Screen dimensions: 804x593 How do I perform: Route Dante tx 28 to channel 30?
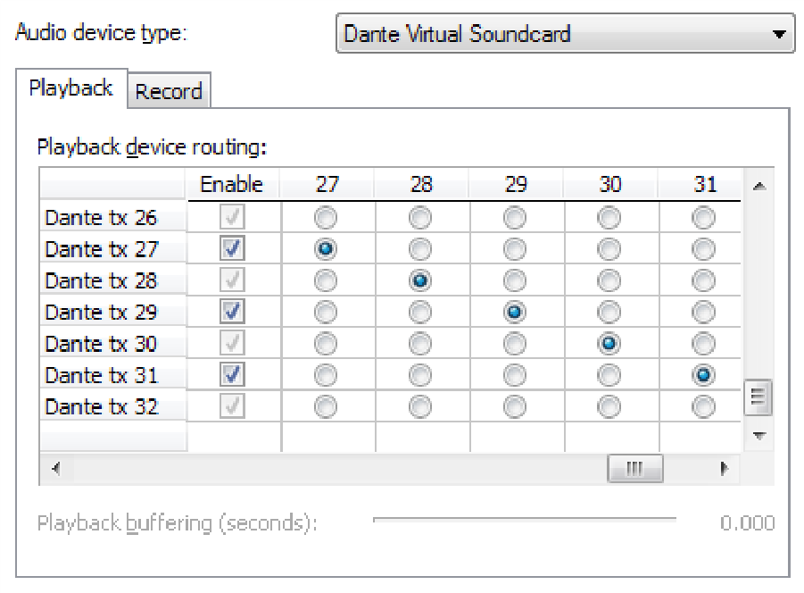tap(609, 281)
